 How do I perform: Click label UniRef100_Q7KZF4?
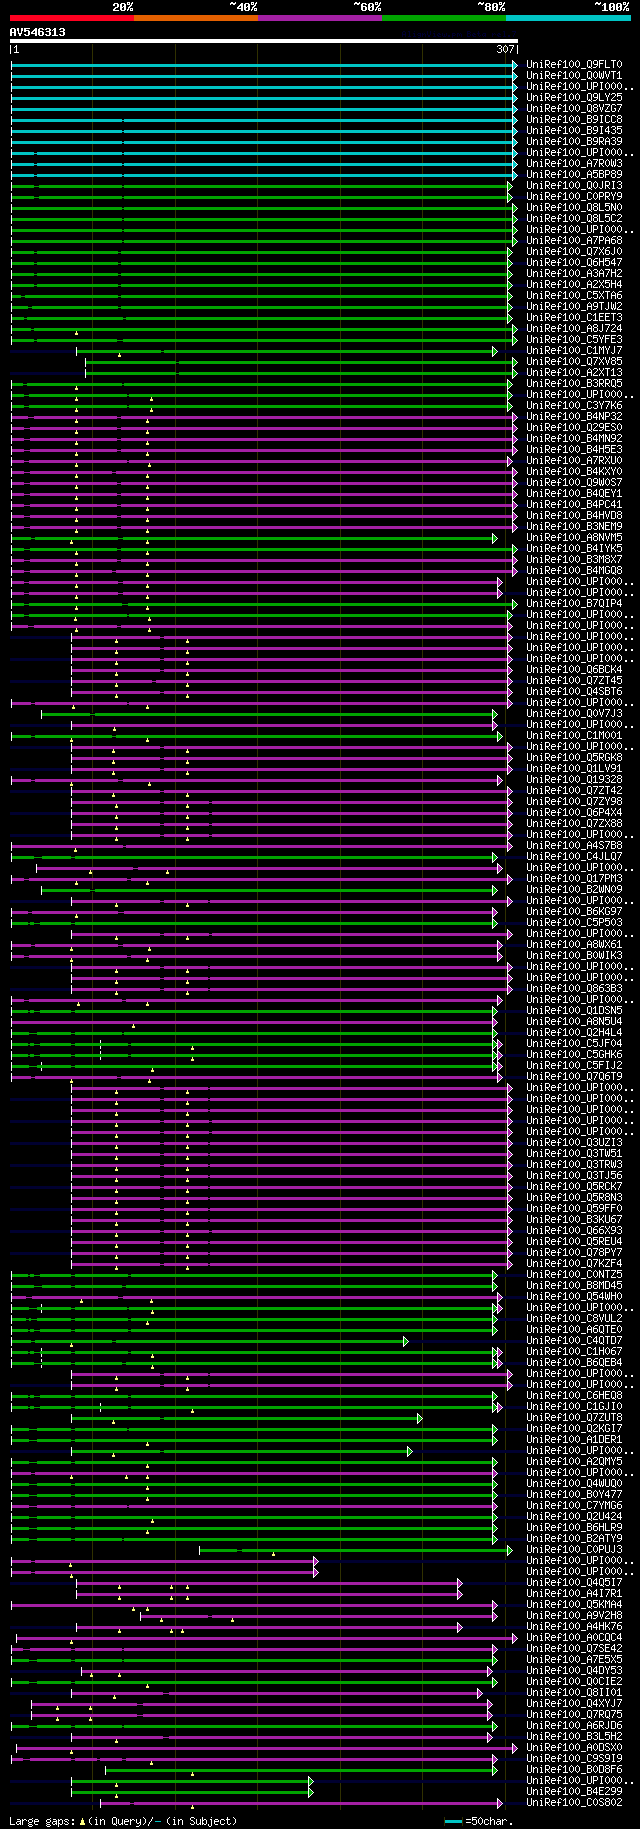tap(574, 1264)
